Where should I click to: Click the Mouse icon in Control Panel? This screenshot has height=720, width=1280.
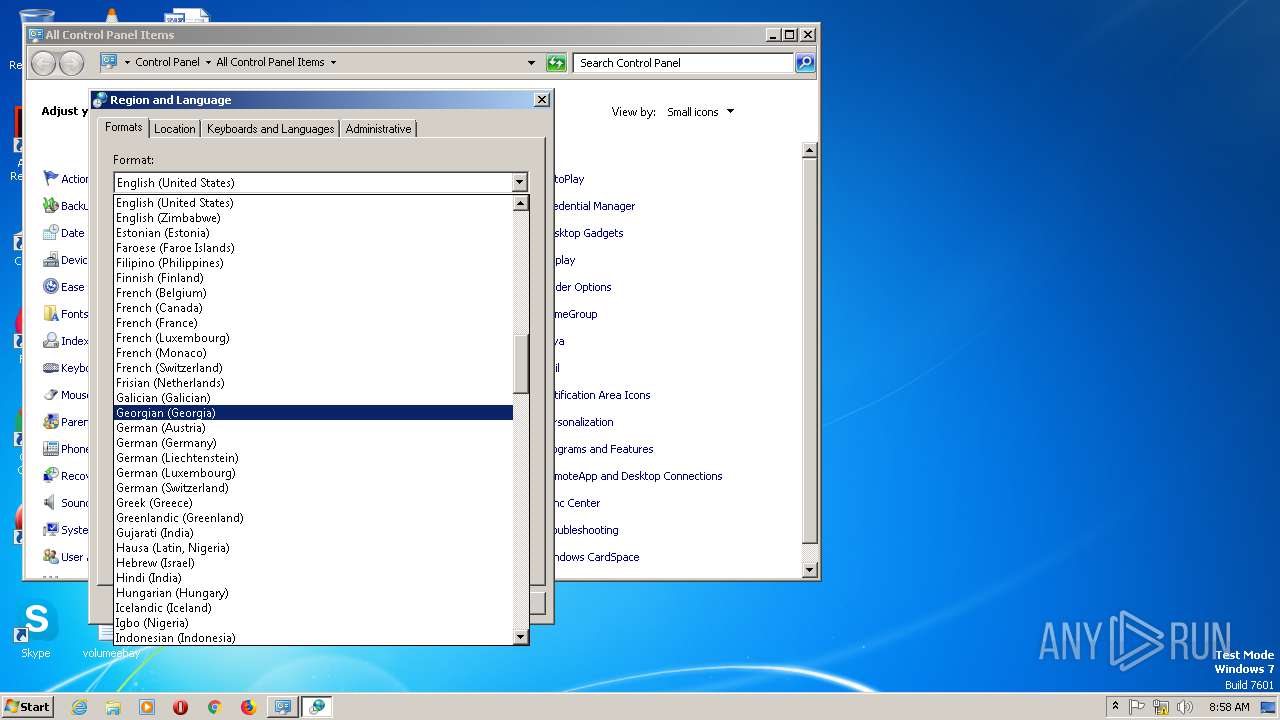click(x=51, y=394)
